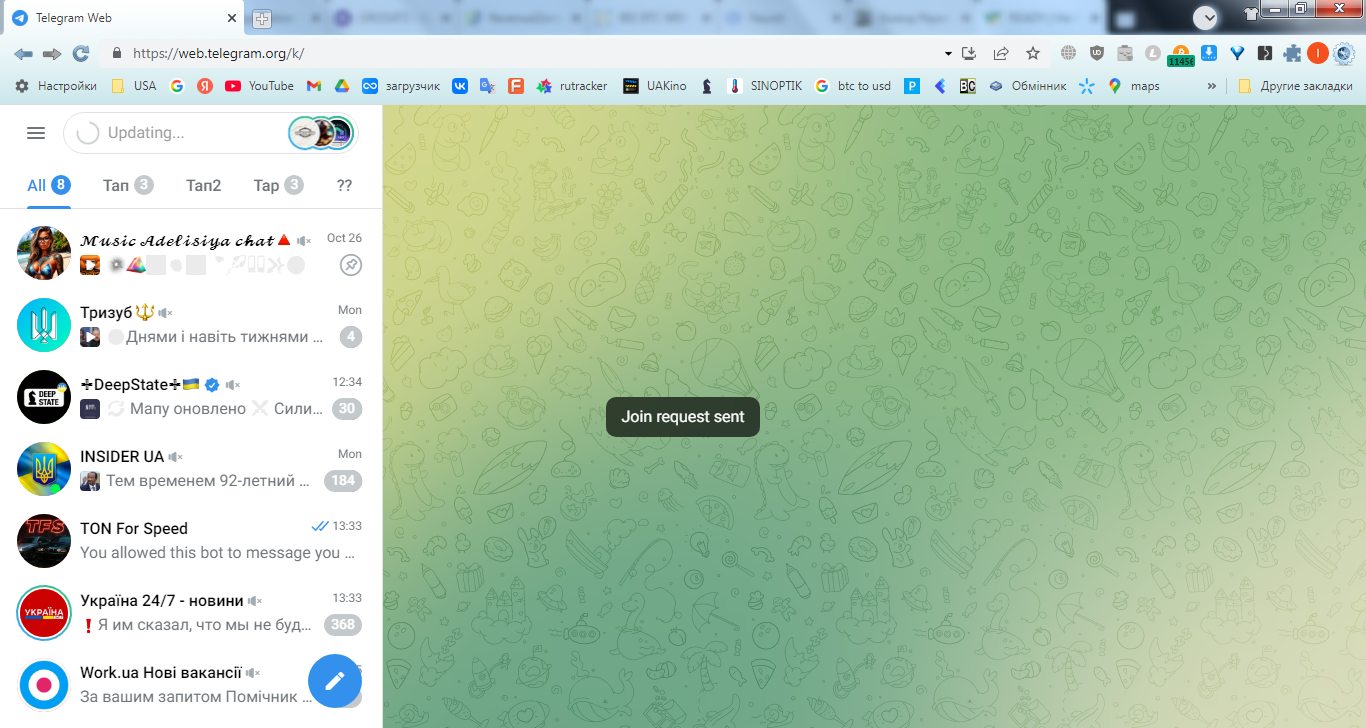Open the rutracker bookmark
1366x728 pixels.
coord(572,86)
